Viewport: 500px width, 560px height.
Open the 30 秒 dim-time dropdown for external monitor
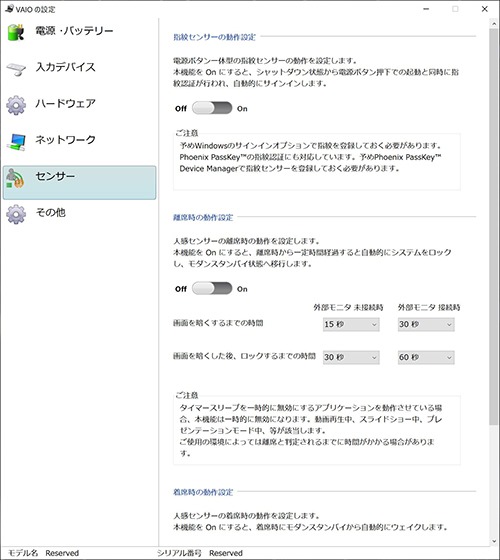pos(426,324)
